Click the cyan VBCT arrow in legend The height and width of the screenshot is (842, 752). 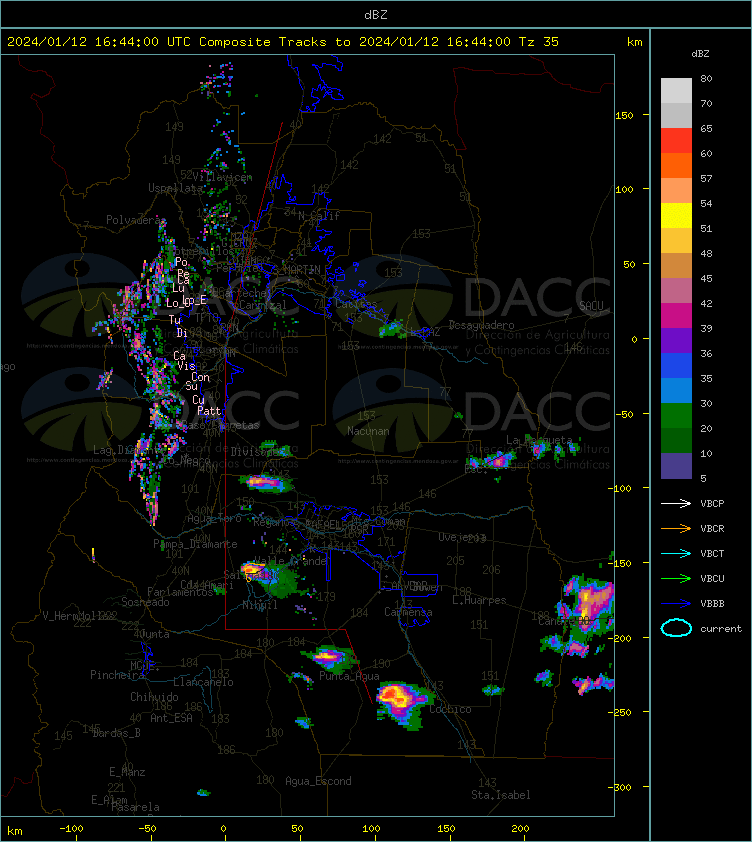[x=676, y=553]
